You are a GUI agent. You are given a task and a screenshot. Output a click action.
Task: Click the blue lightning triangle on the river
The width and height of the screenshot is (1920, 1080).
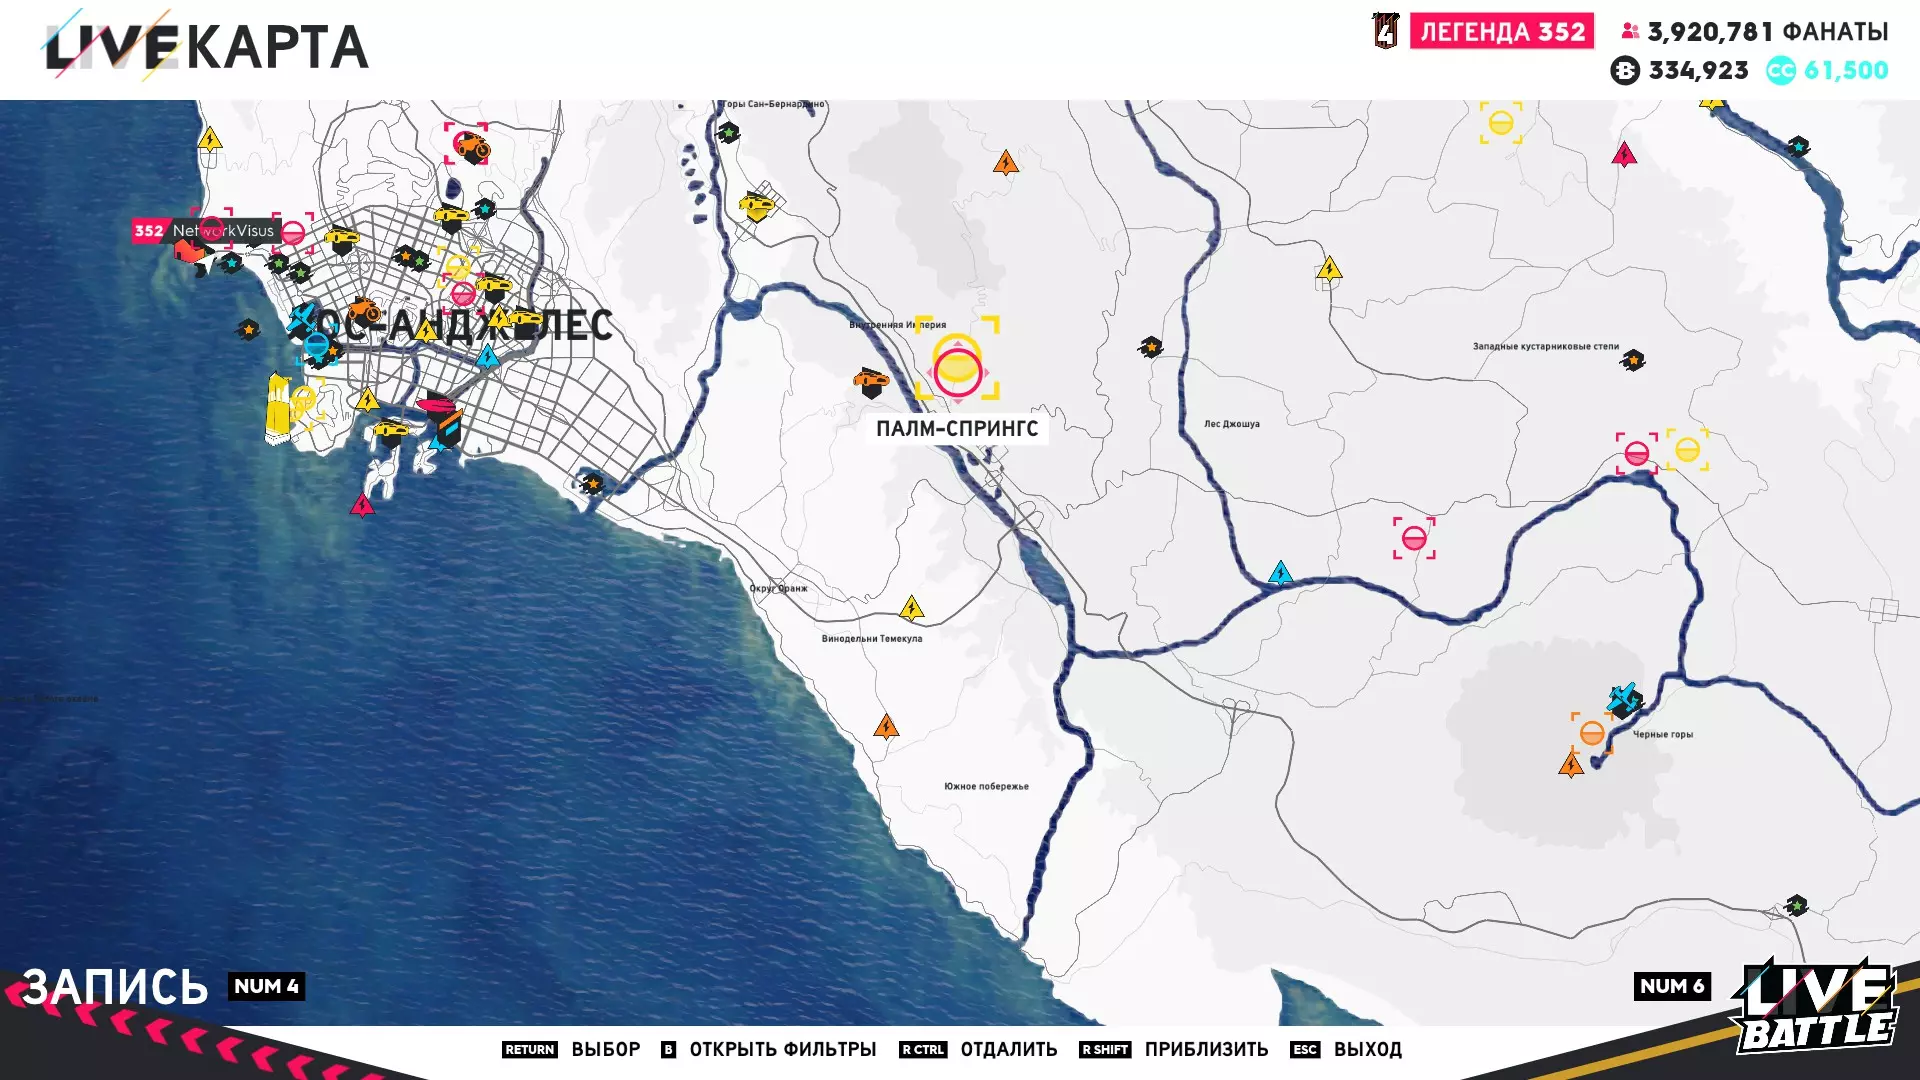tap(1280, 574)
